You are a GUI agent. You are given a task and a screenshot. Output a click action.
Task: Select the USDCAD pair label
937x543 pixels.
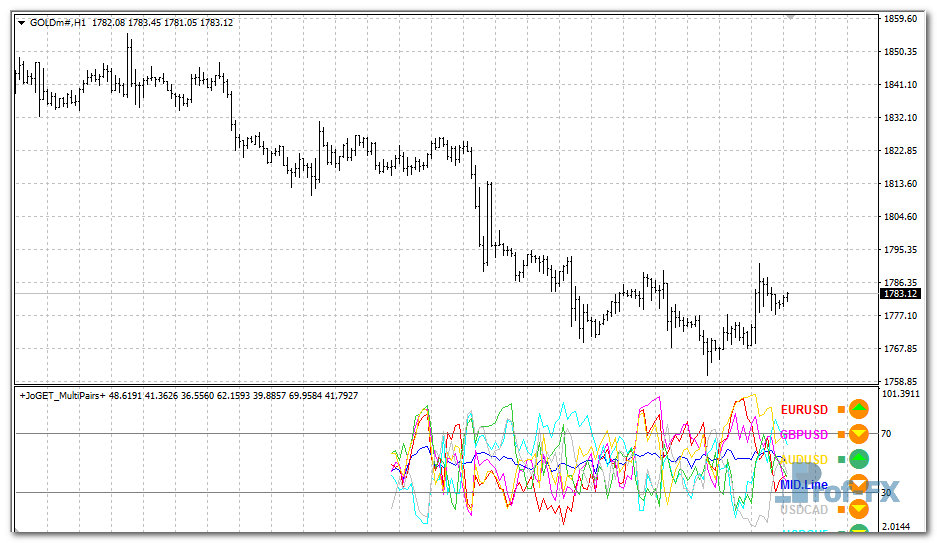(804, 510)
